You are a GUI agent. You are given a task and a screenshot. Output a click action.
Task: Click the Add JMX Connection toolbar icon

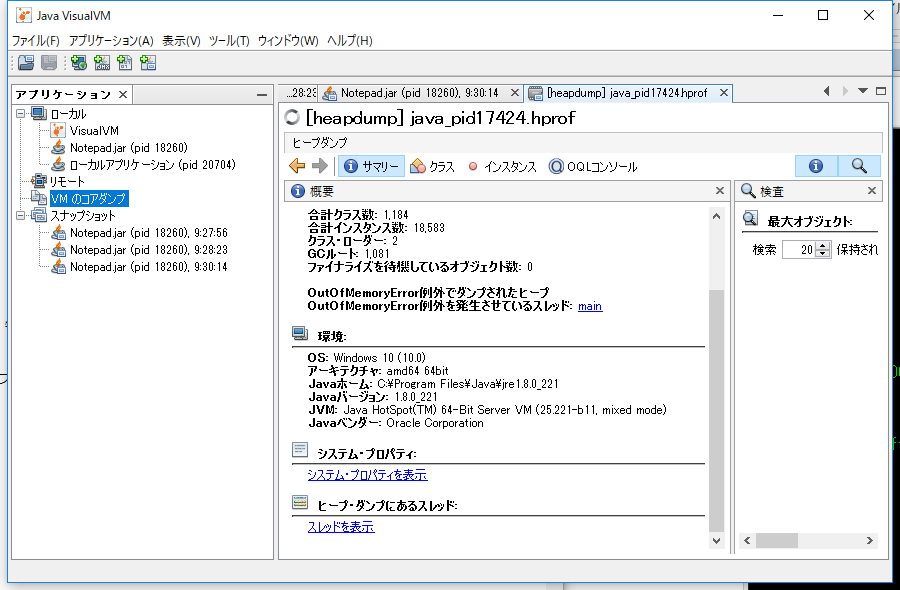[102, 63]
